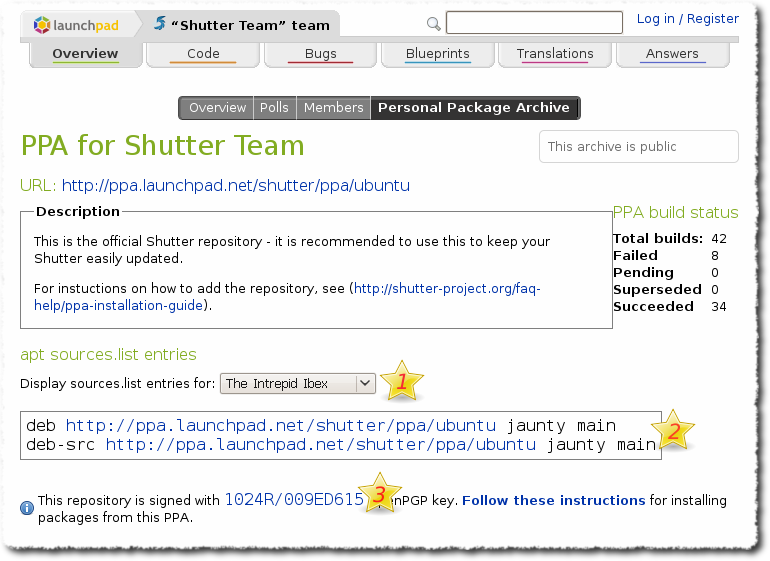770x561 pixels.
Task: Select the Personal Package Archive sub-menu item
Action: pyautogui.click(x=474, y=108)
